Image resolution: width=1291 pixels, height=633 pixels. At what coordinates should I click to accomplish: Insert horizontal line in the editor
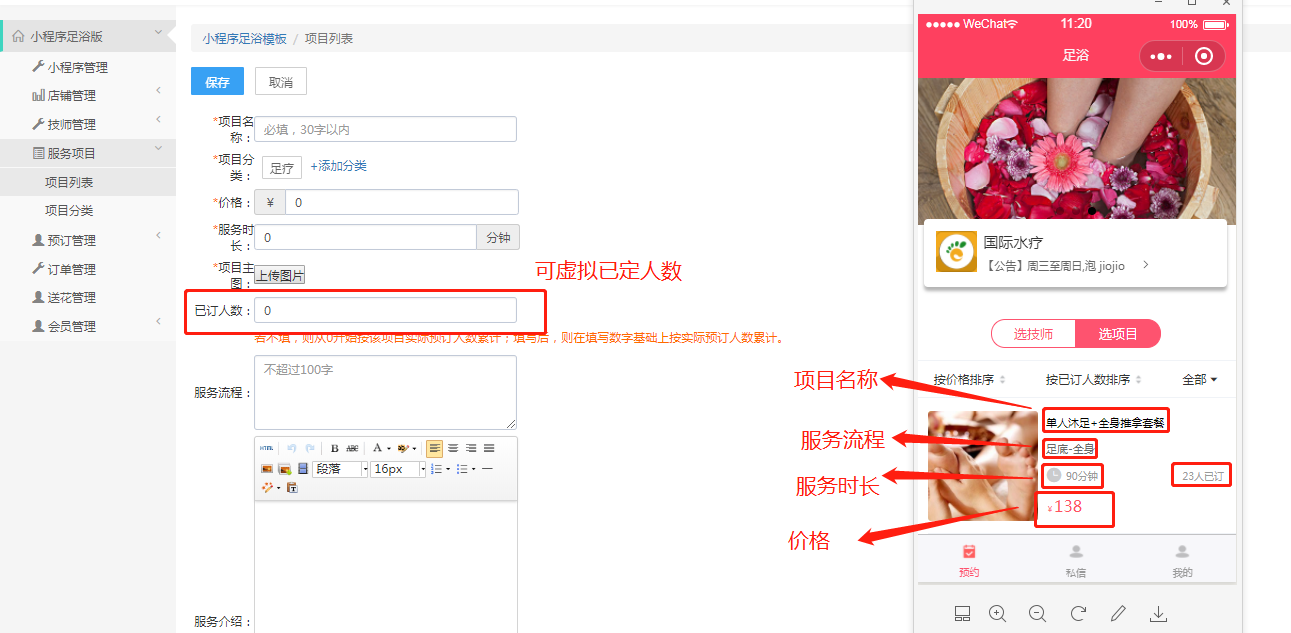click(487, 469)
